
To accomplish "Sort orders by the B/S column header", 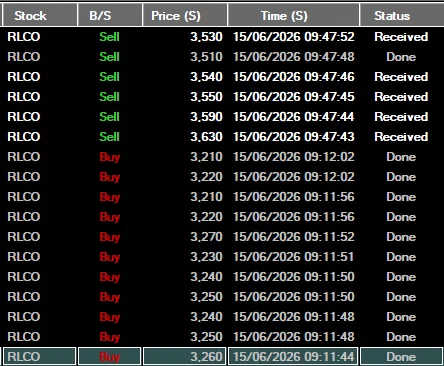I will [x=110, y=15].
